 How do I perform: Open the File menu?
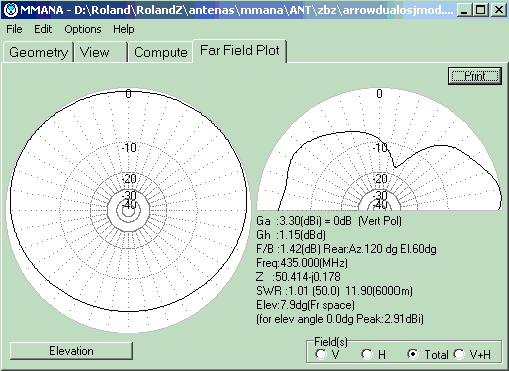(x=14, y=29)
